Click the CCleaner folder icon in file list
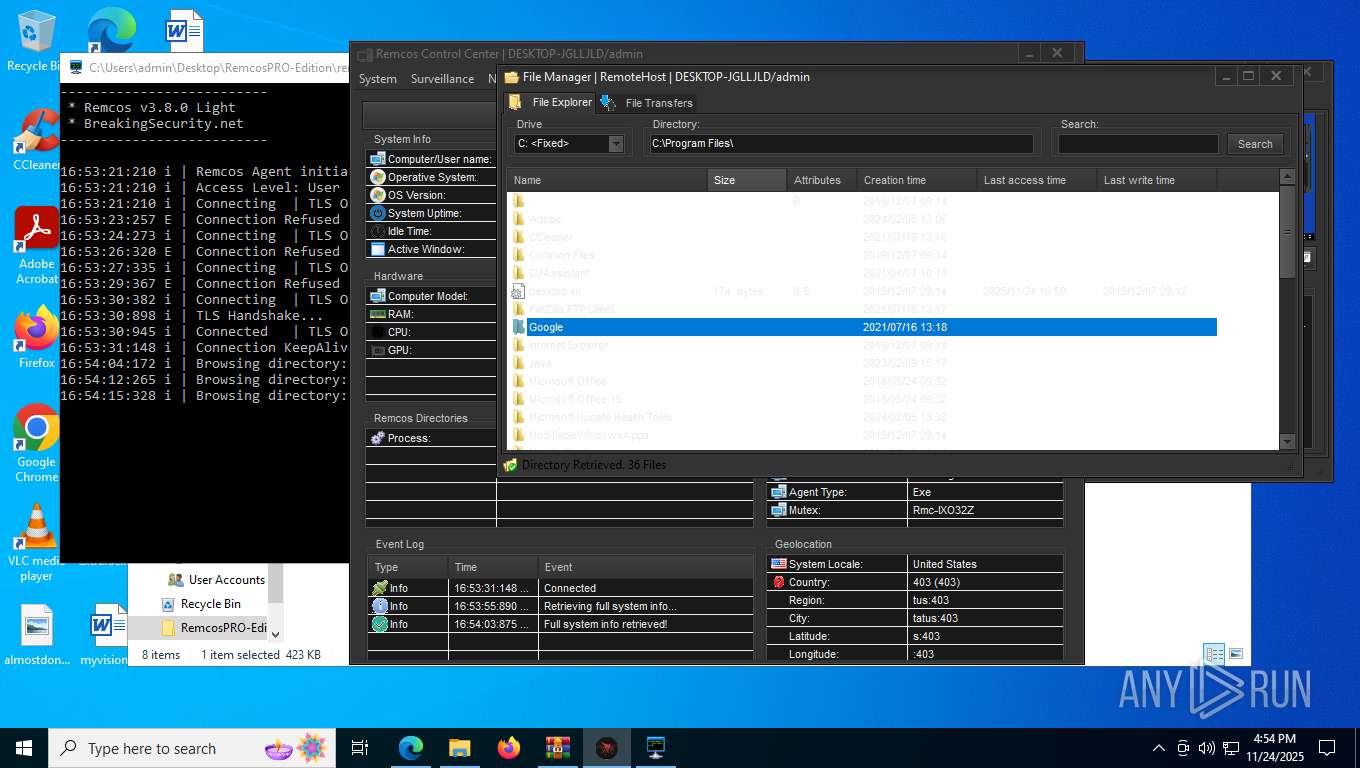1360x768 pixels. [x=518, y=237]
